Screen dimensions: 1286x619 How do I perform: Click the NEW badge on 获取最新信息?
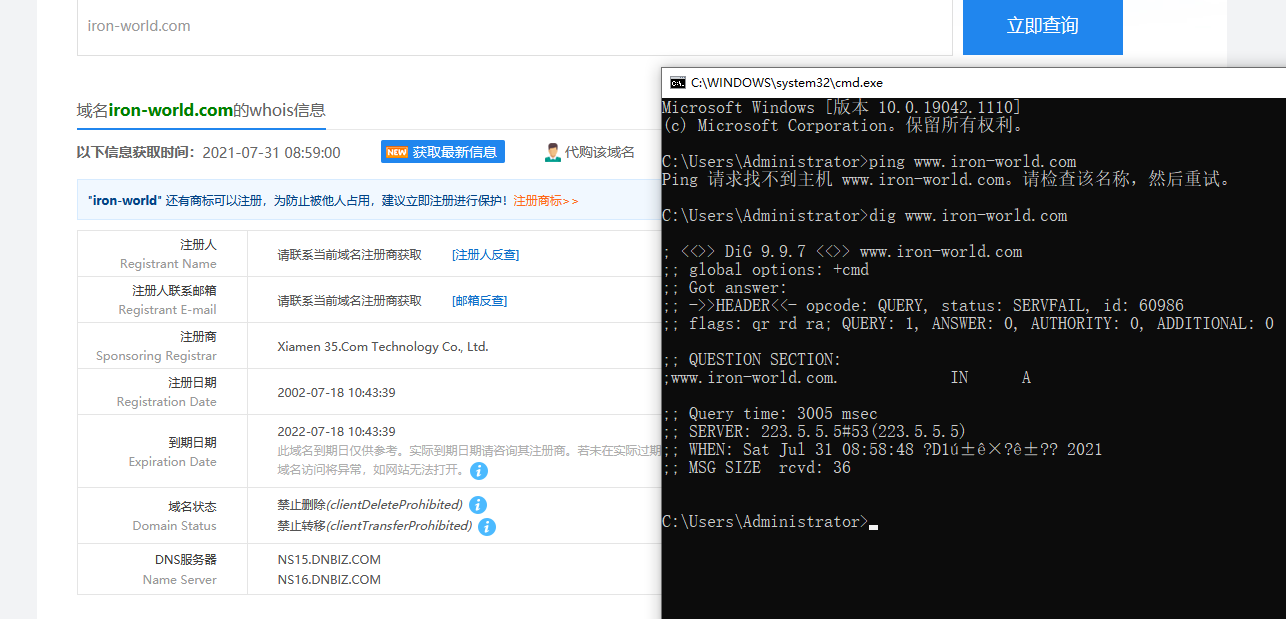pos(397,152)
